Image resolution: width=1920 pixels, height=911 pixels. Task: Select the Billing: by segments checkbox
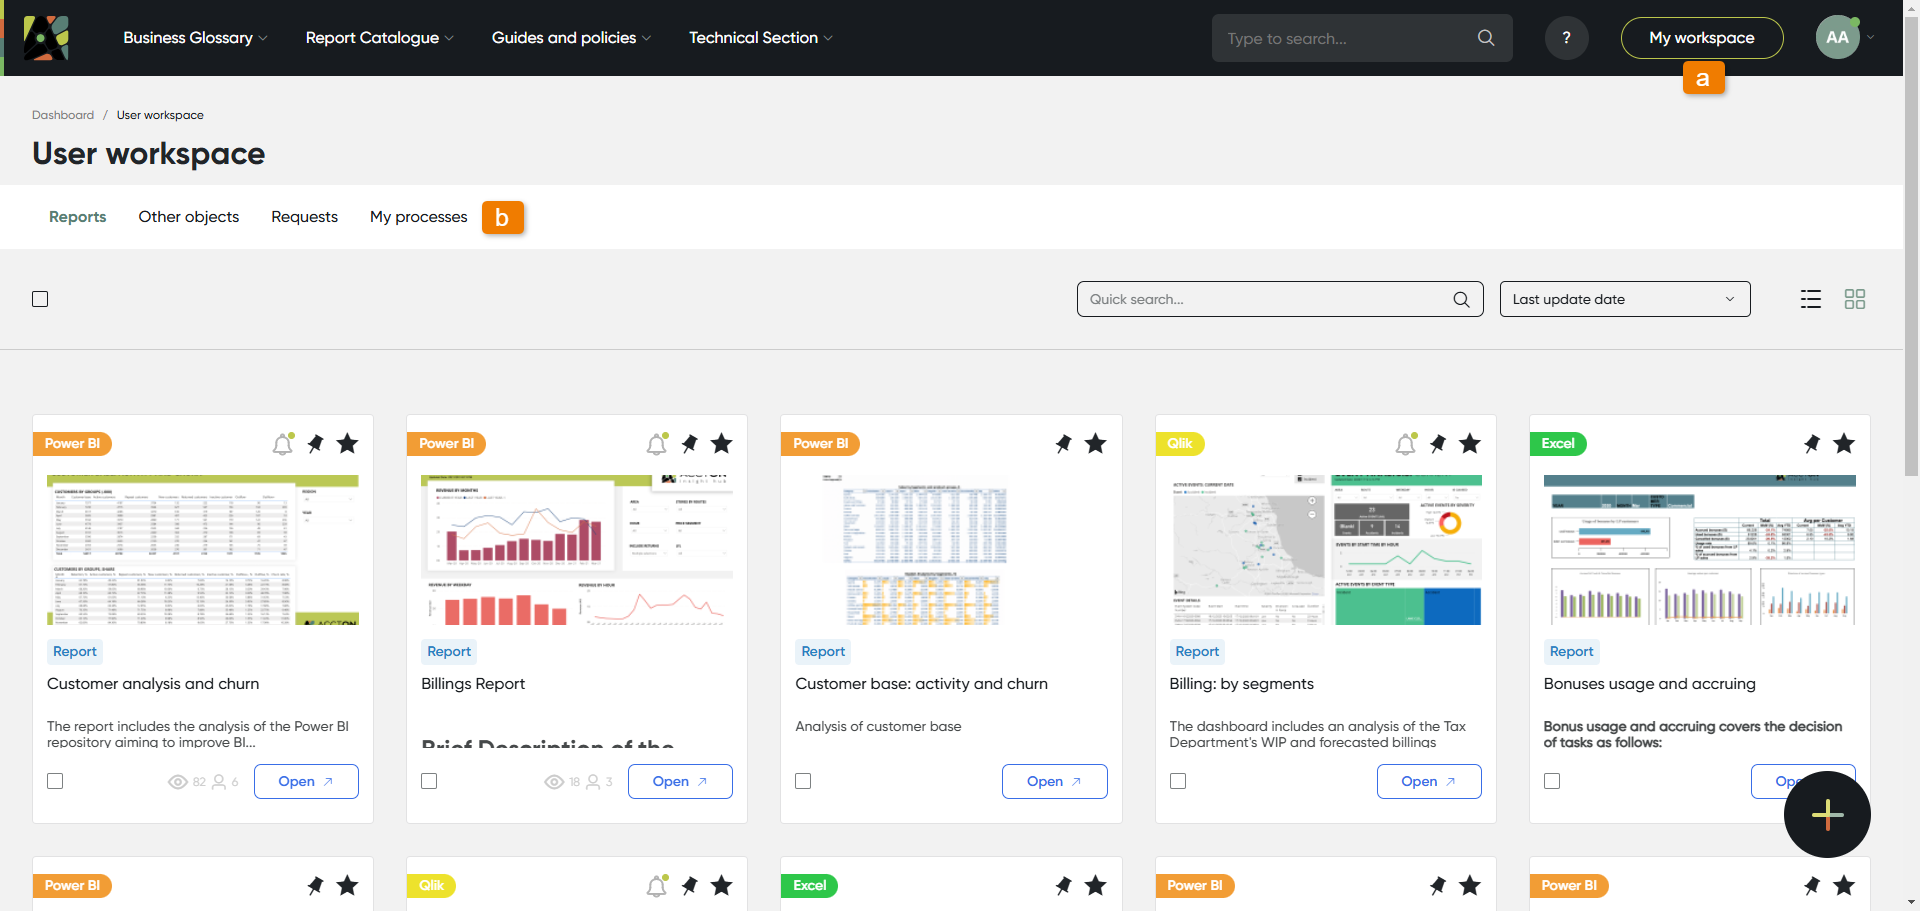1178,781
